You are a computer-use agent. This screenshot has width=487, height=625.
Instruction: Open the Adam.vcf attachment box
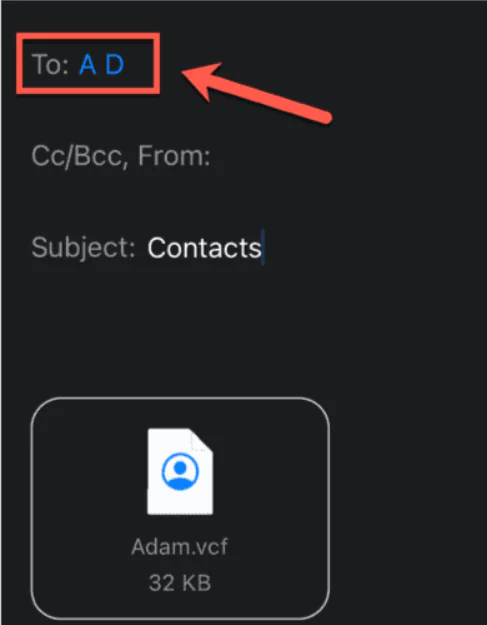(180, 508)
